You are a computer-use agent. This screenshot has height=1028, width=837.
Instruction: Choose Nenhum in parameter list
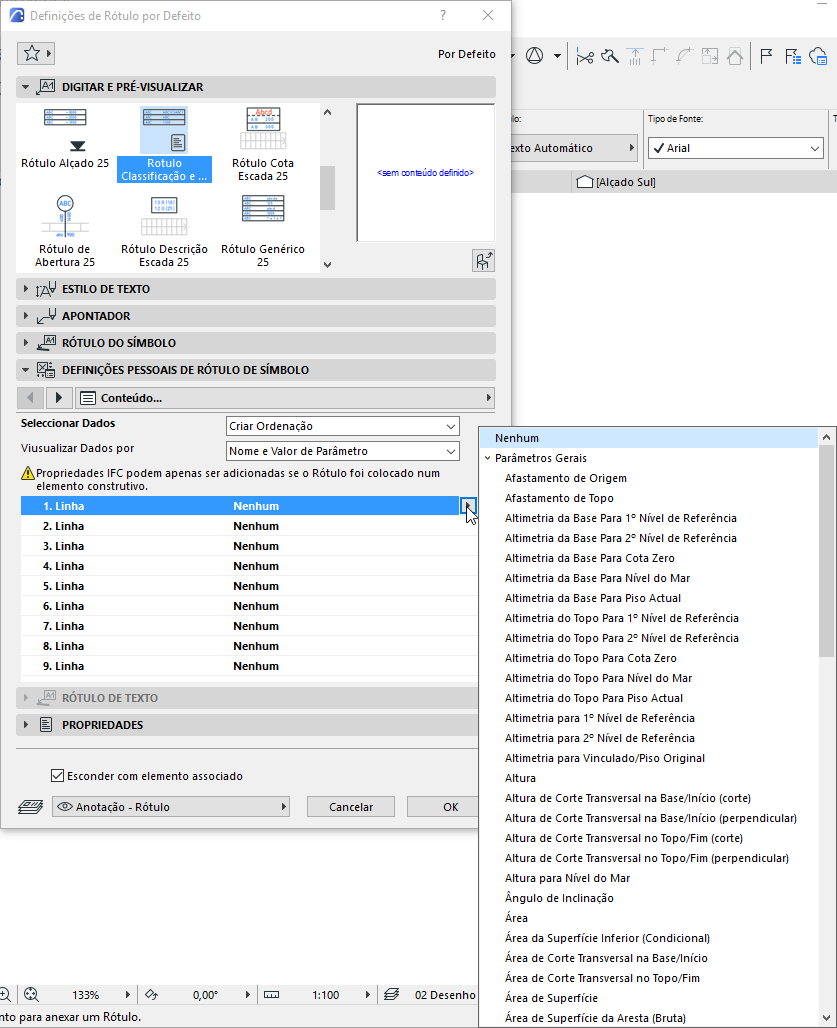click(649, 438)
